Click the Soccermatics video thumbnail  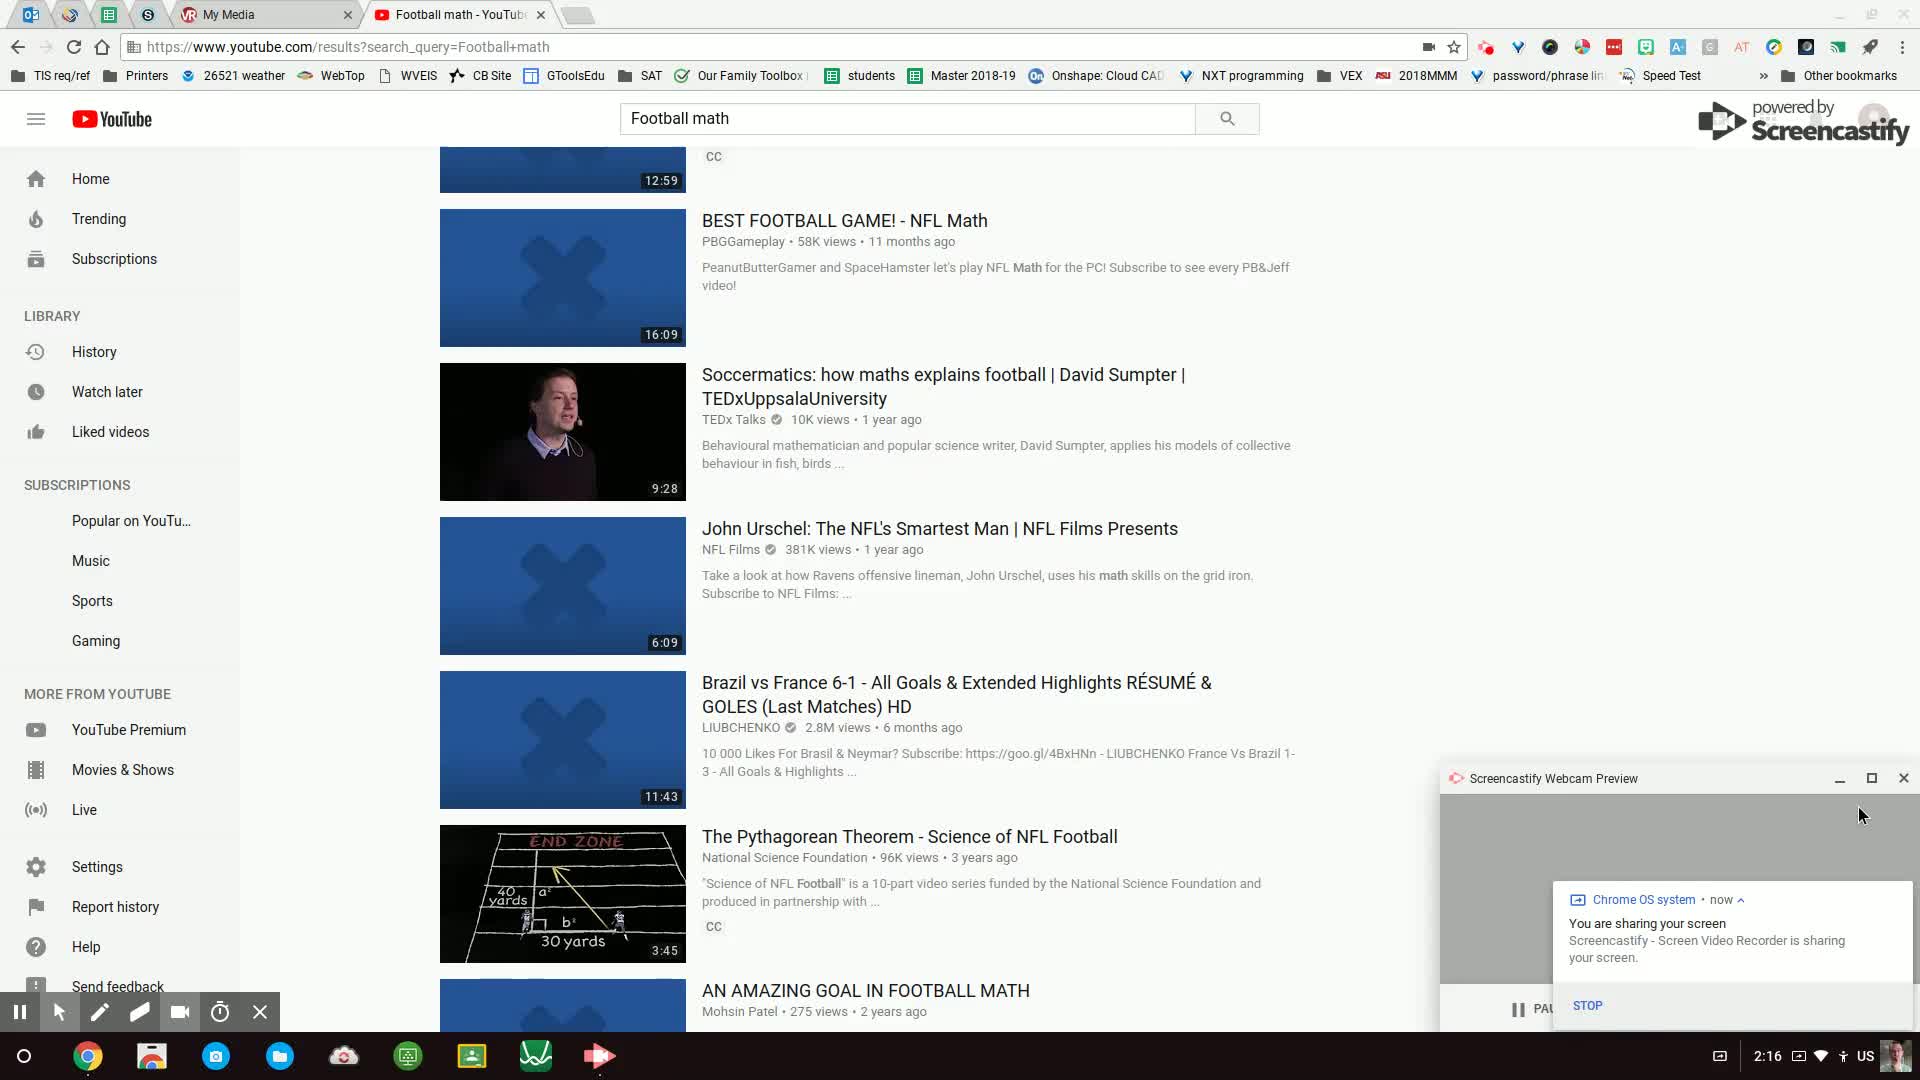click(563, 432)
